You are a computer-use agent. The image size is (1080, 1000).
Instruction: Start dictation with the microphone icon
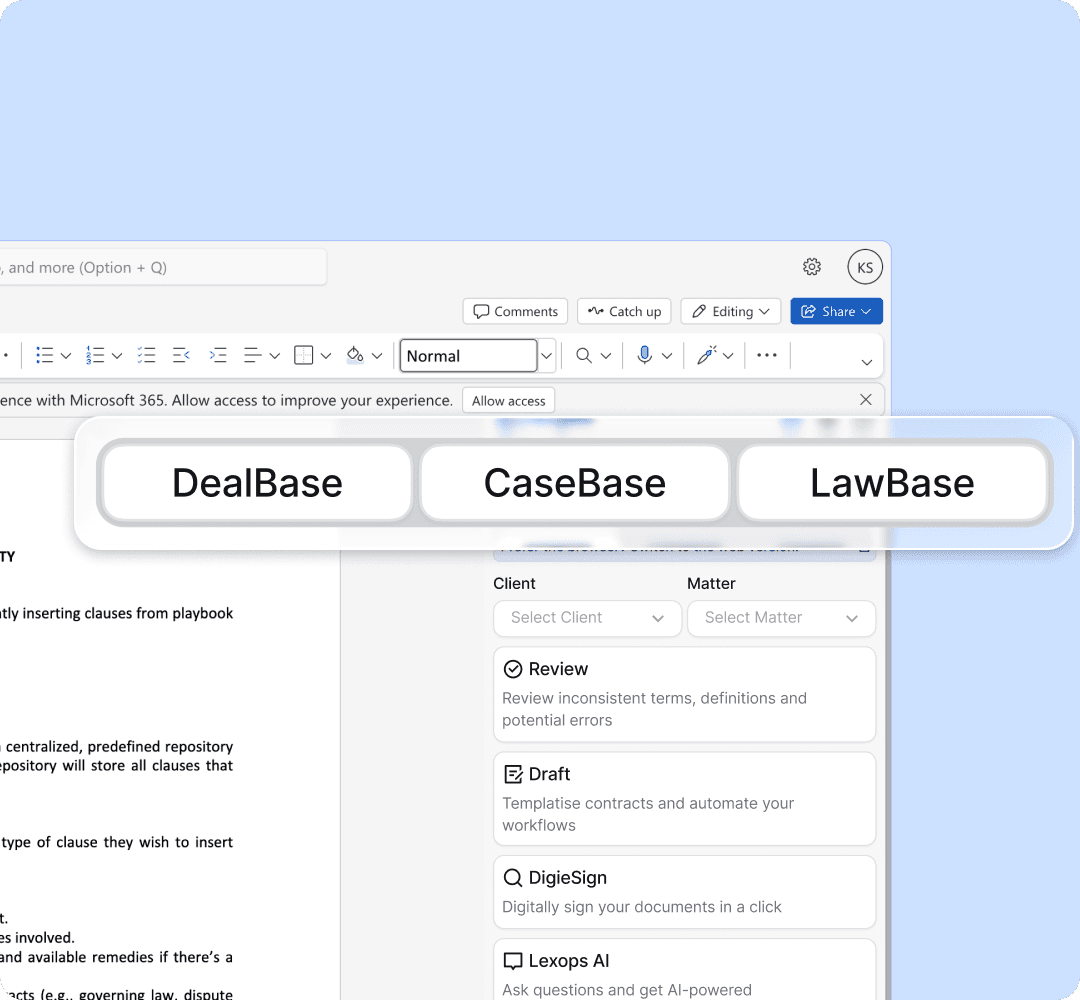coord(645,355)
